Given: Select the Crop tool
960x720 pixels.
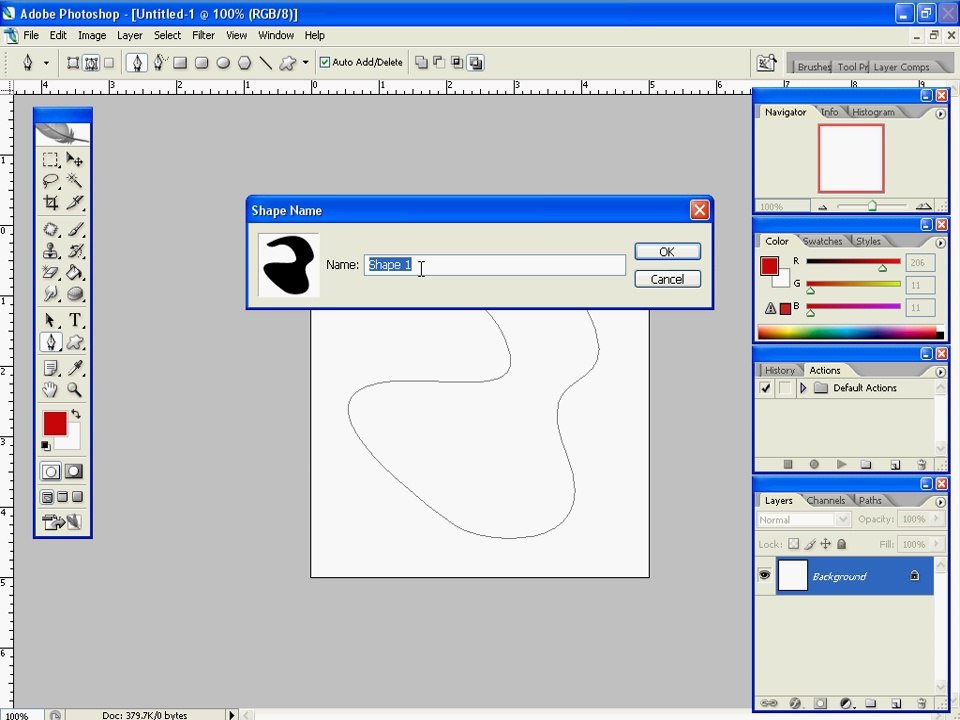Looking at the screenshot, I should (x=51, y=202).
